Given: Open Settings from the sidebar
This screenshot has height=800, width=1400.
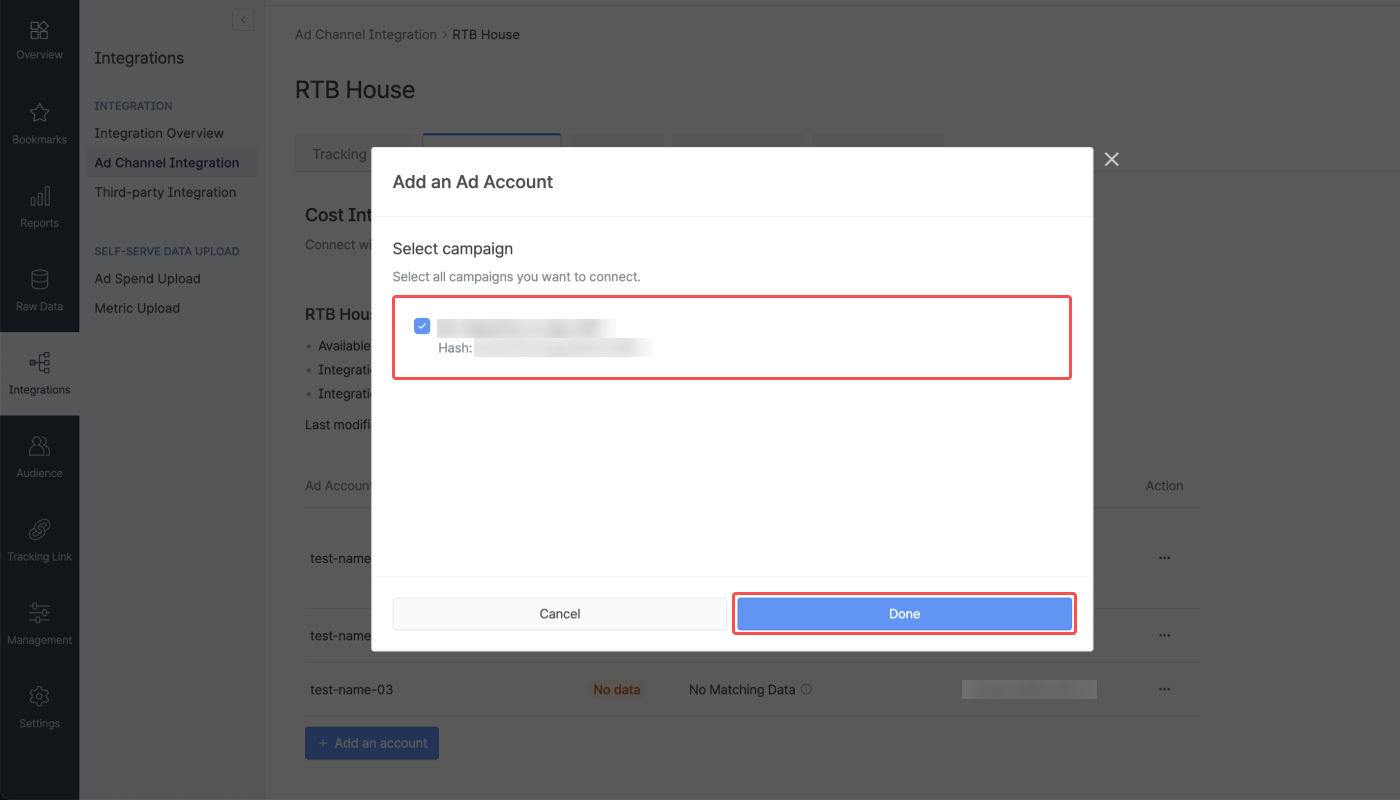Looking at the screenshot, I should click(39, 708).
